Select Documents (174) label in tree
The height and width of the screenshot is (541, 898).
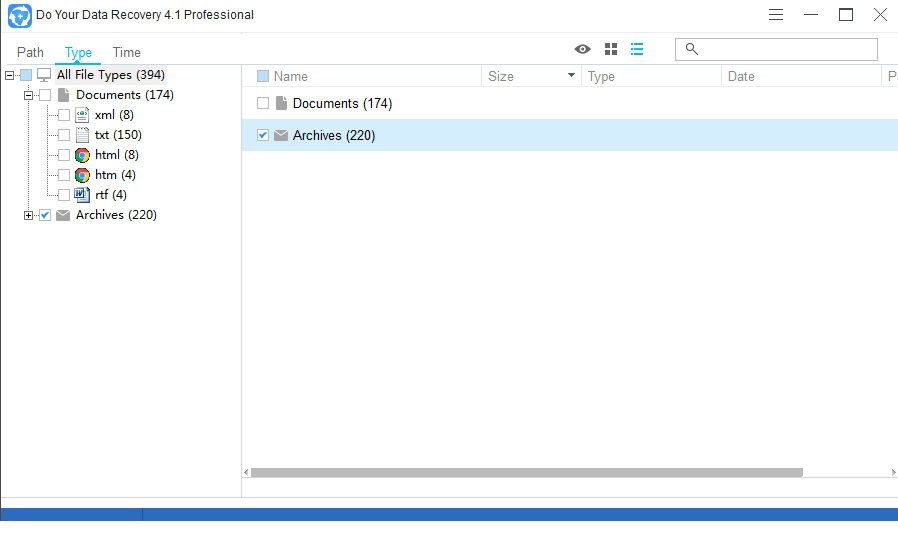125,95
